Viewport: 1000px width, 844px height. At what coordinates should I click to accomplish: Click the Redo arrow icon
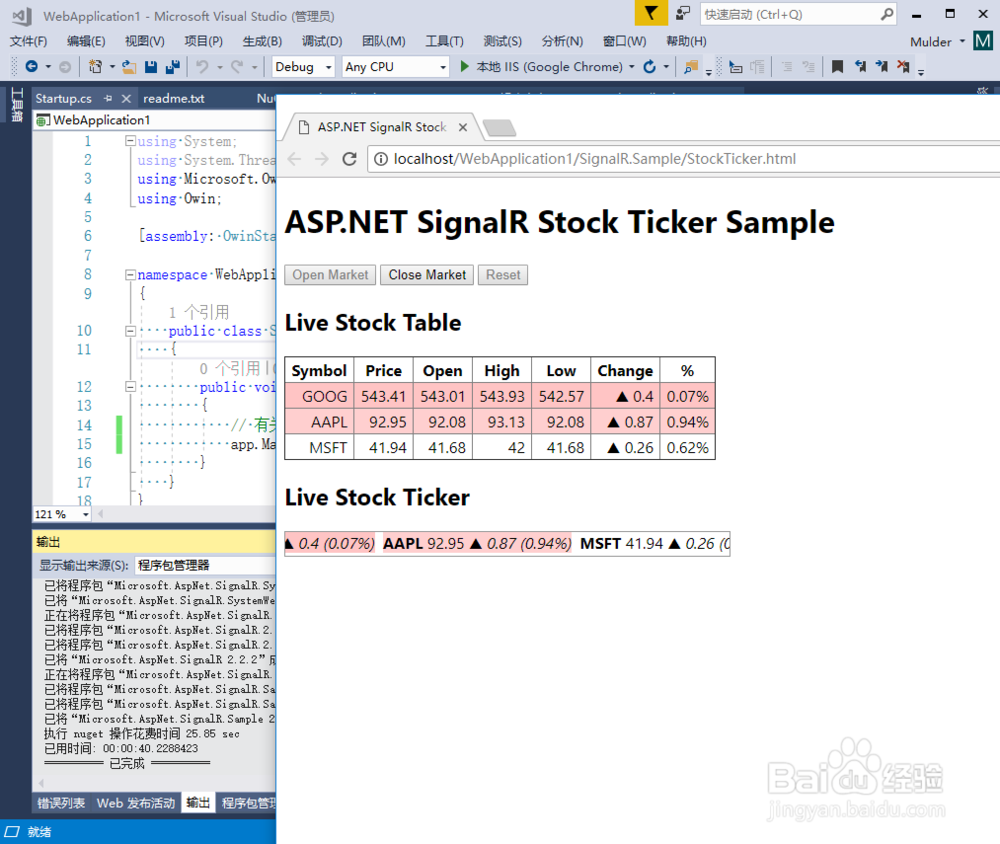[237, 66]
